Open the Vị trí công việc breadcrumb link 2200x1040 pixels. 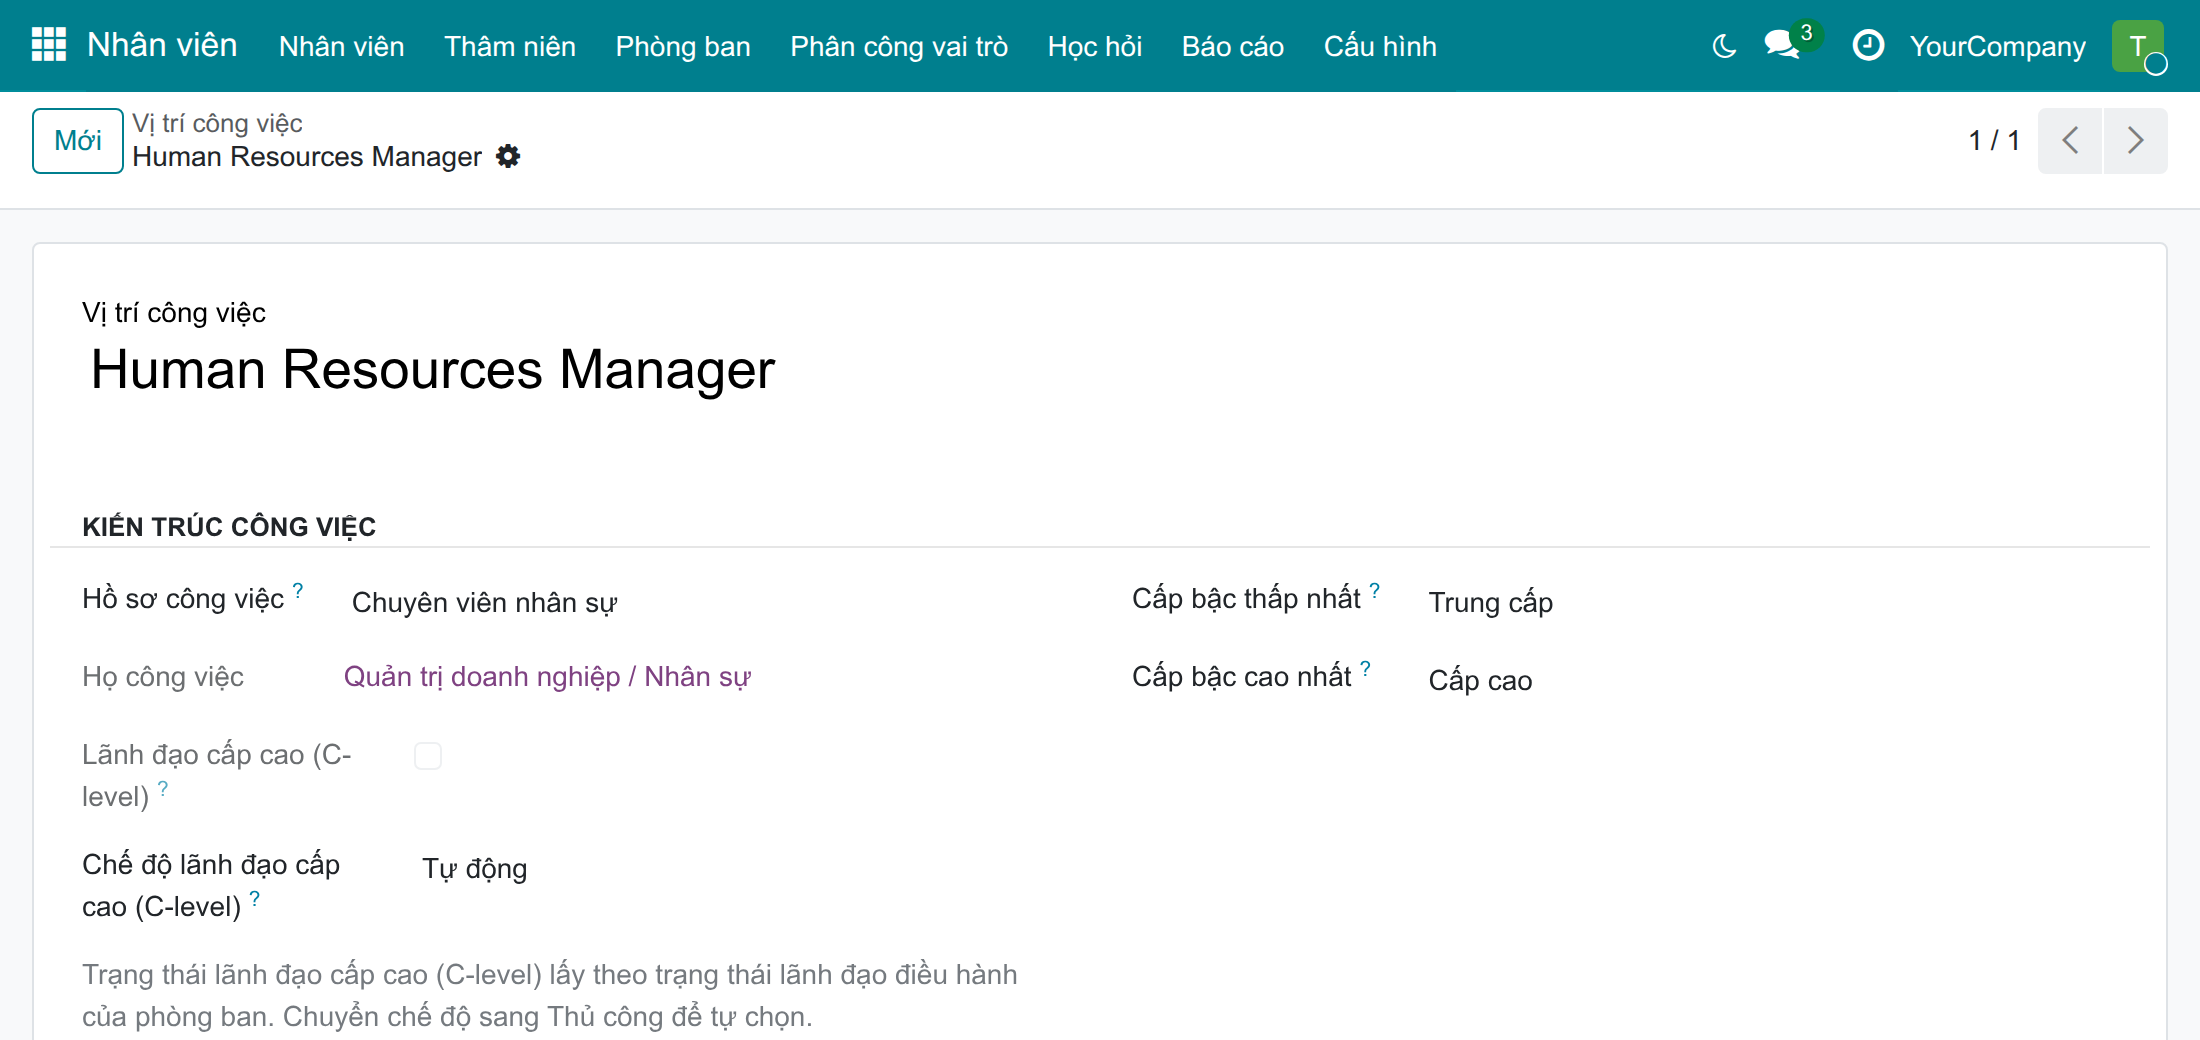[x=217, y=123]
